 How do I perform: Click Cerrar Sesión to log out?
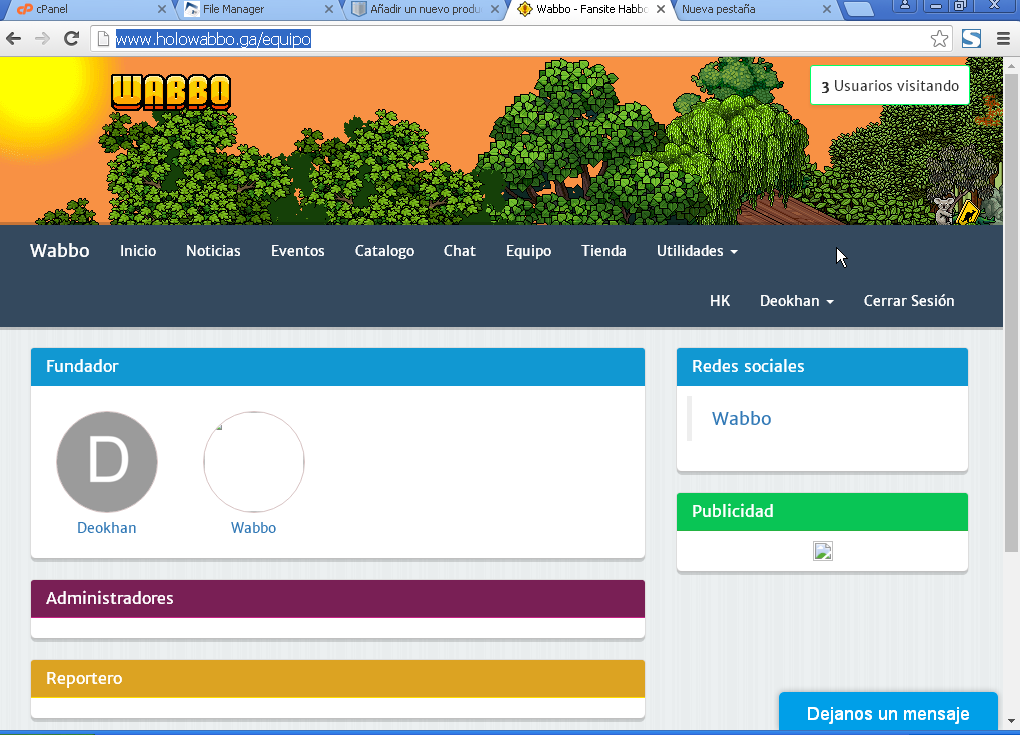click(909, 301)
